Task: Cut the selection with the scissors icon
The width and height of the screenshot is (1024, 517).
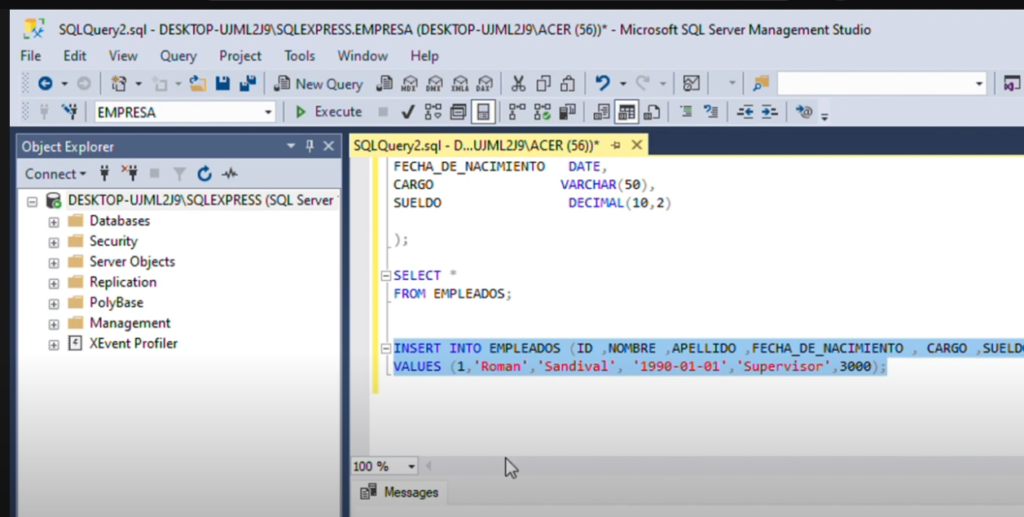Action: [518, 84]
